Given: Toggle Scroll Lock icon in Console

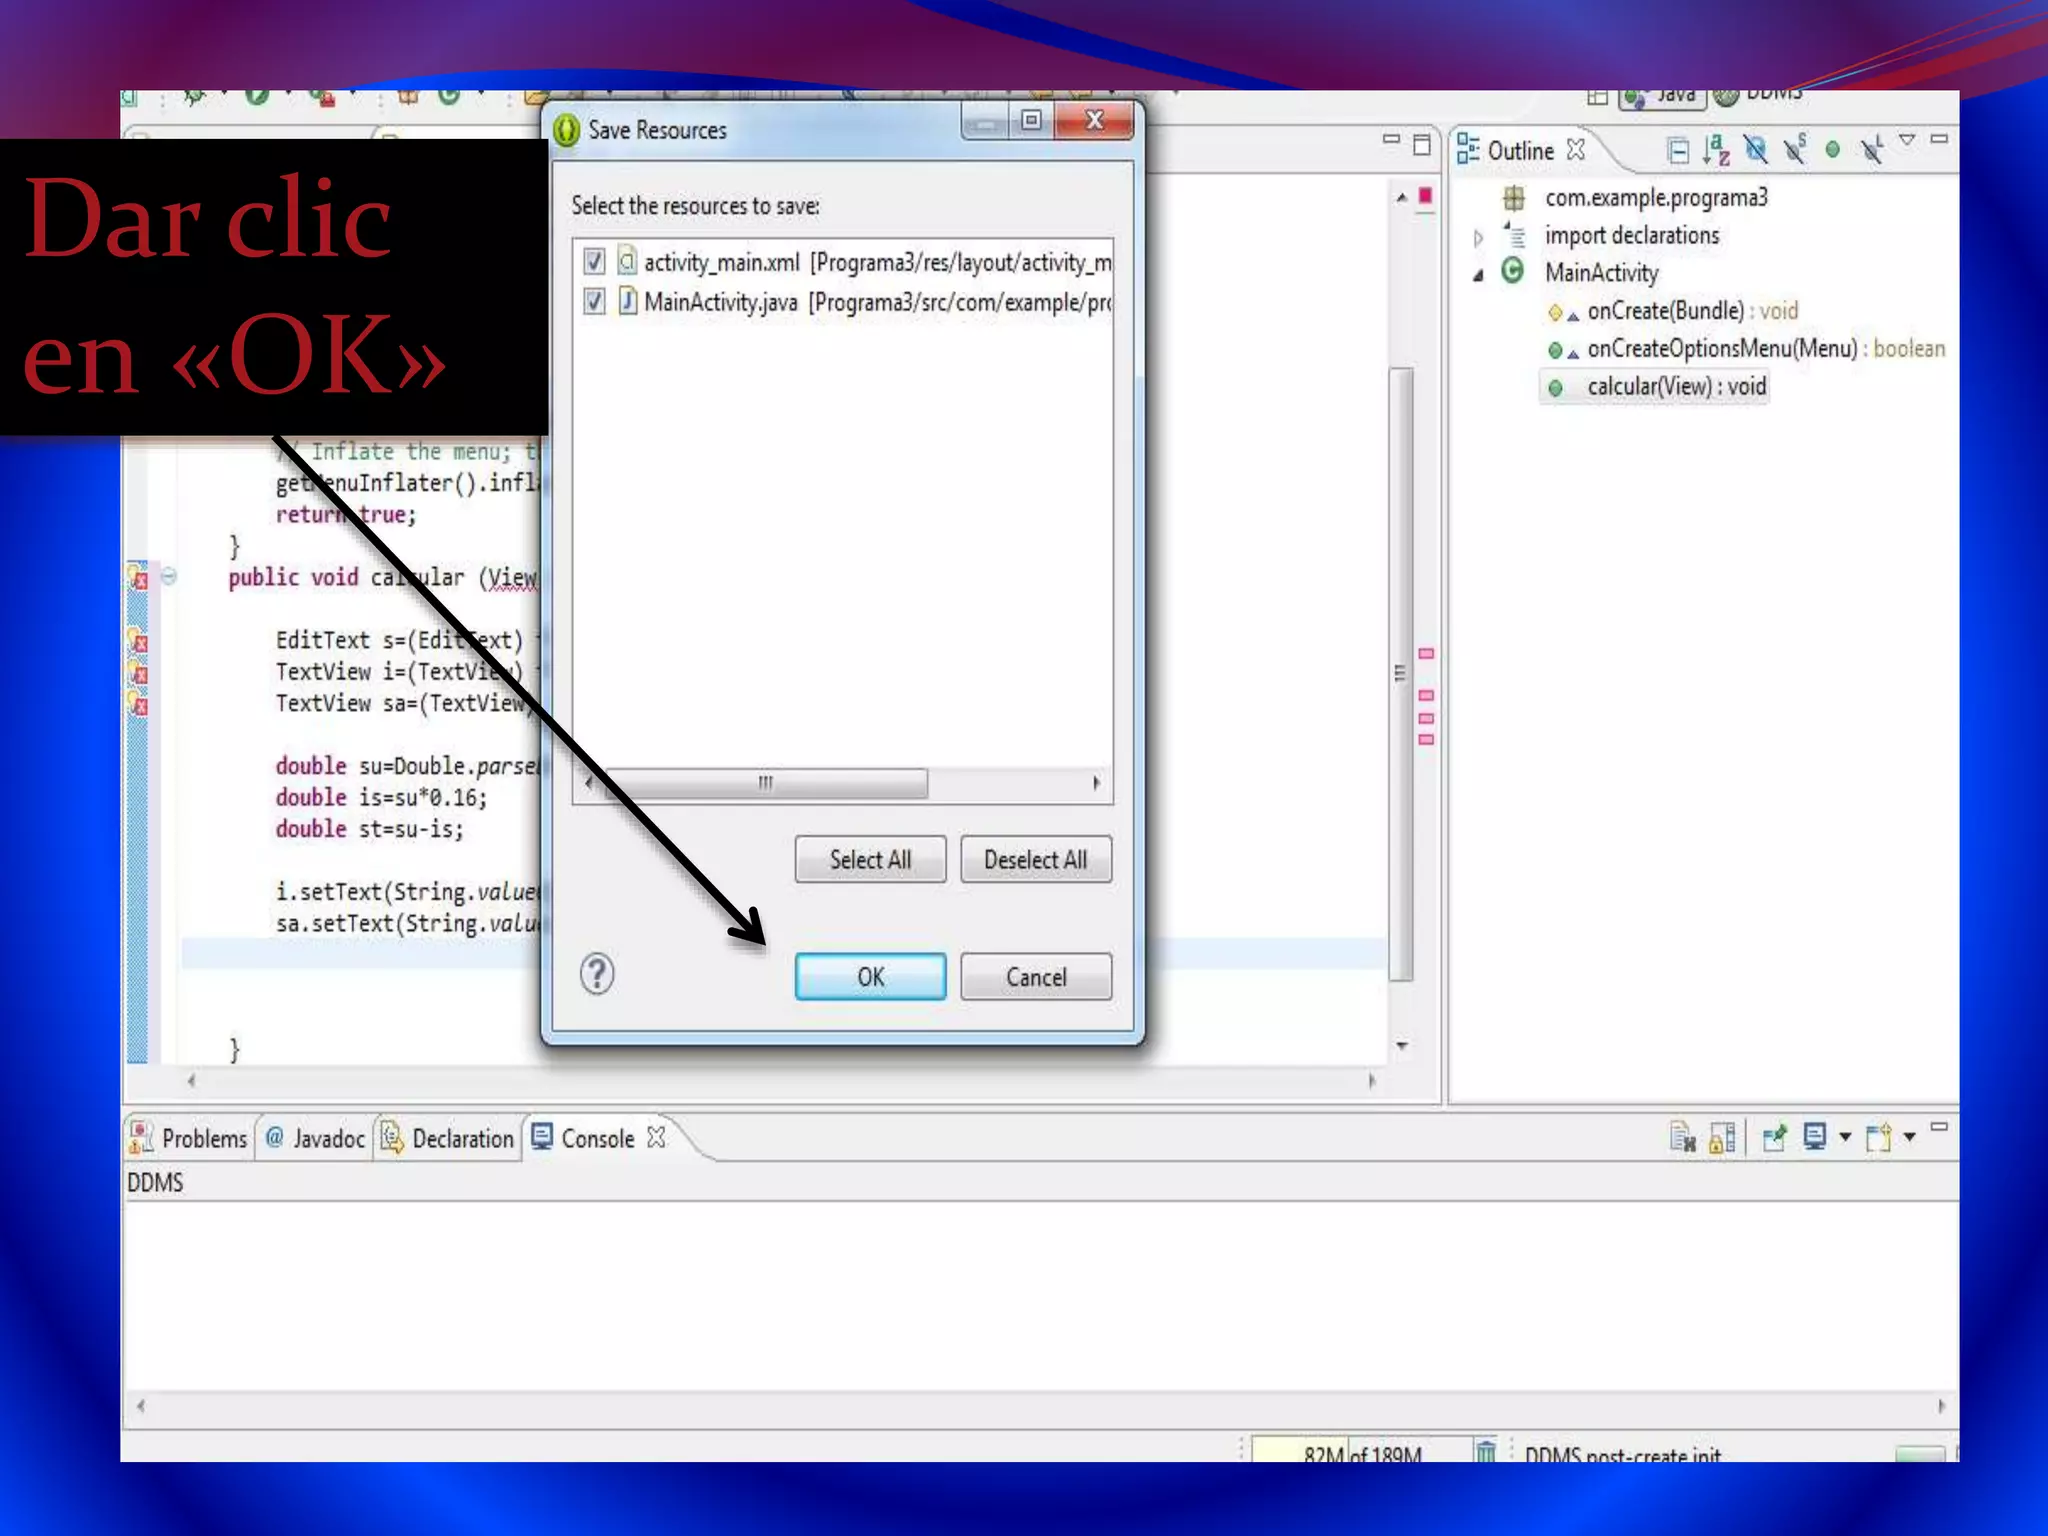Looking at the screenshot, I should pos(1722,1138).
